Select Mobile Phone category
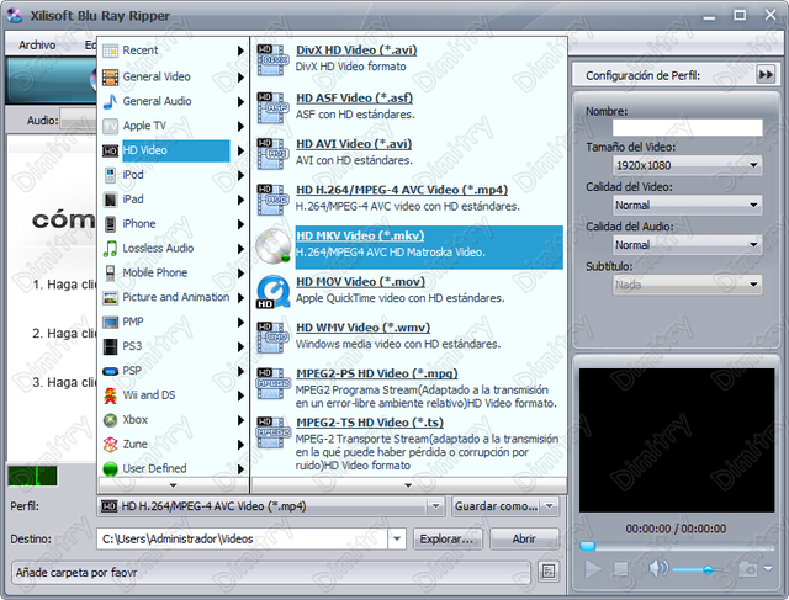This screenshot has height=600, width=789. click(x=173, y=273)
